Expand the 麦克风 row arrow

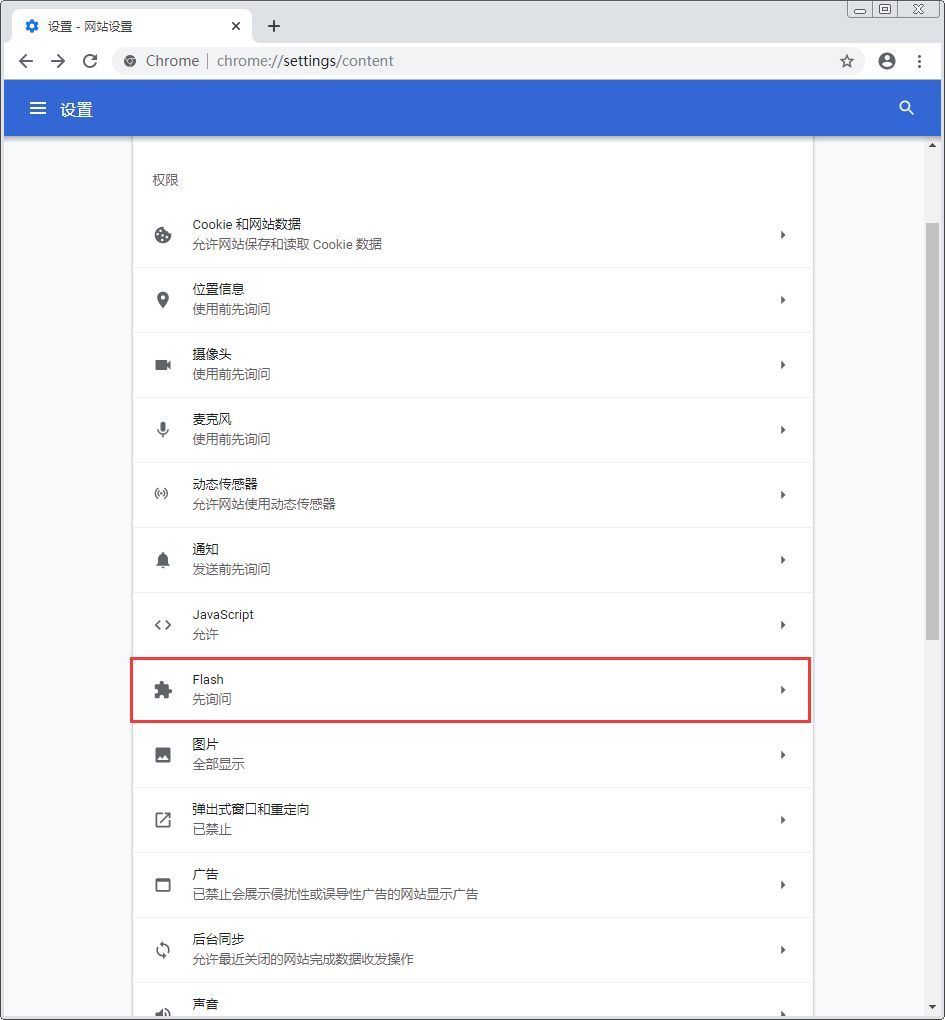point(782,430)
